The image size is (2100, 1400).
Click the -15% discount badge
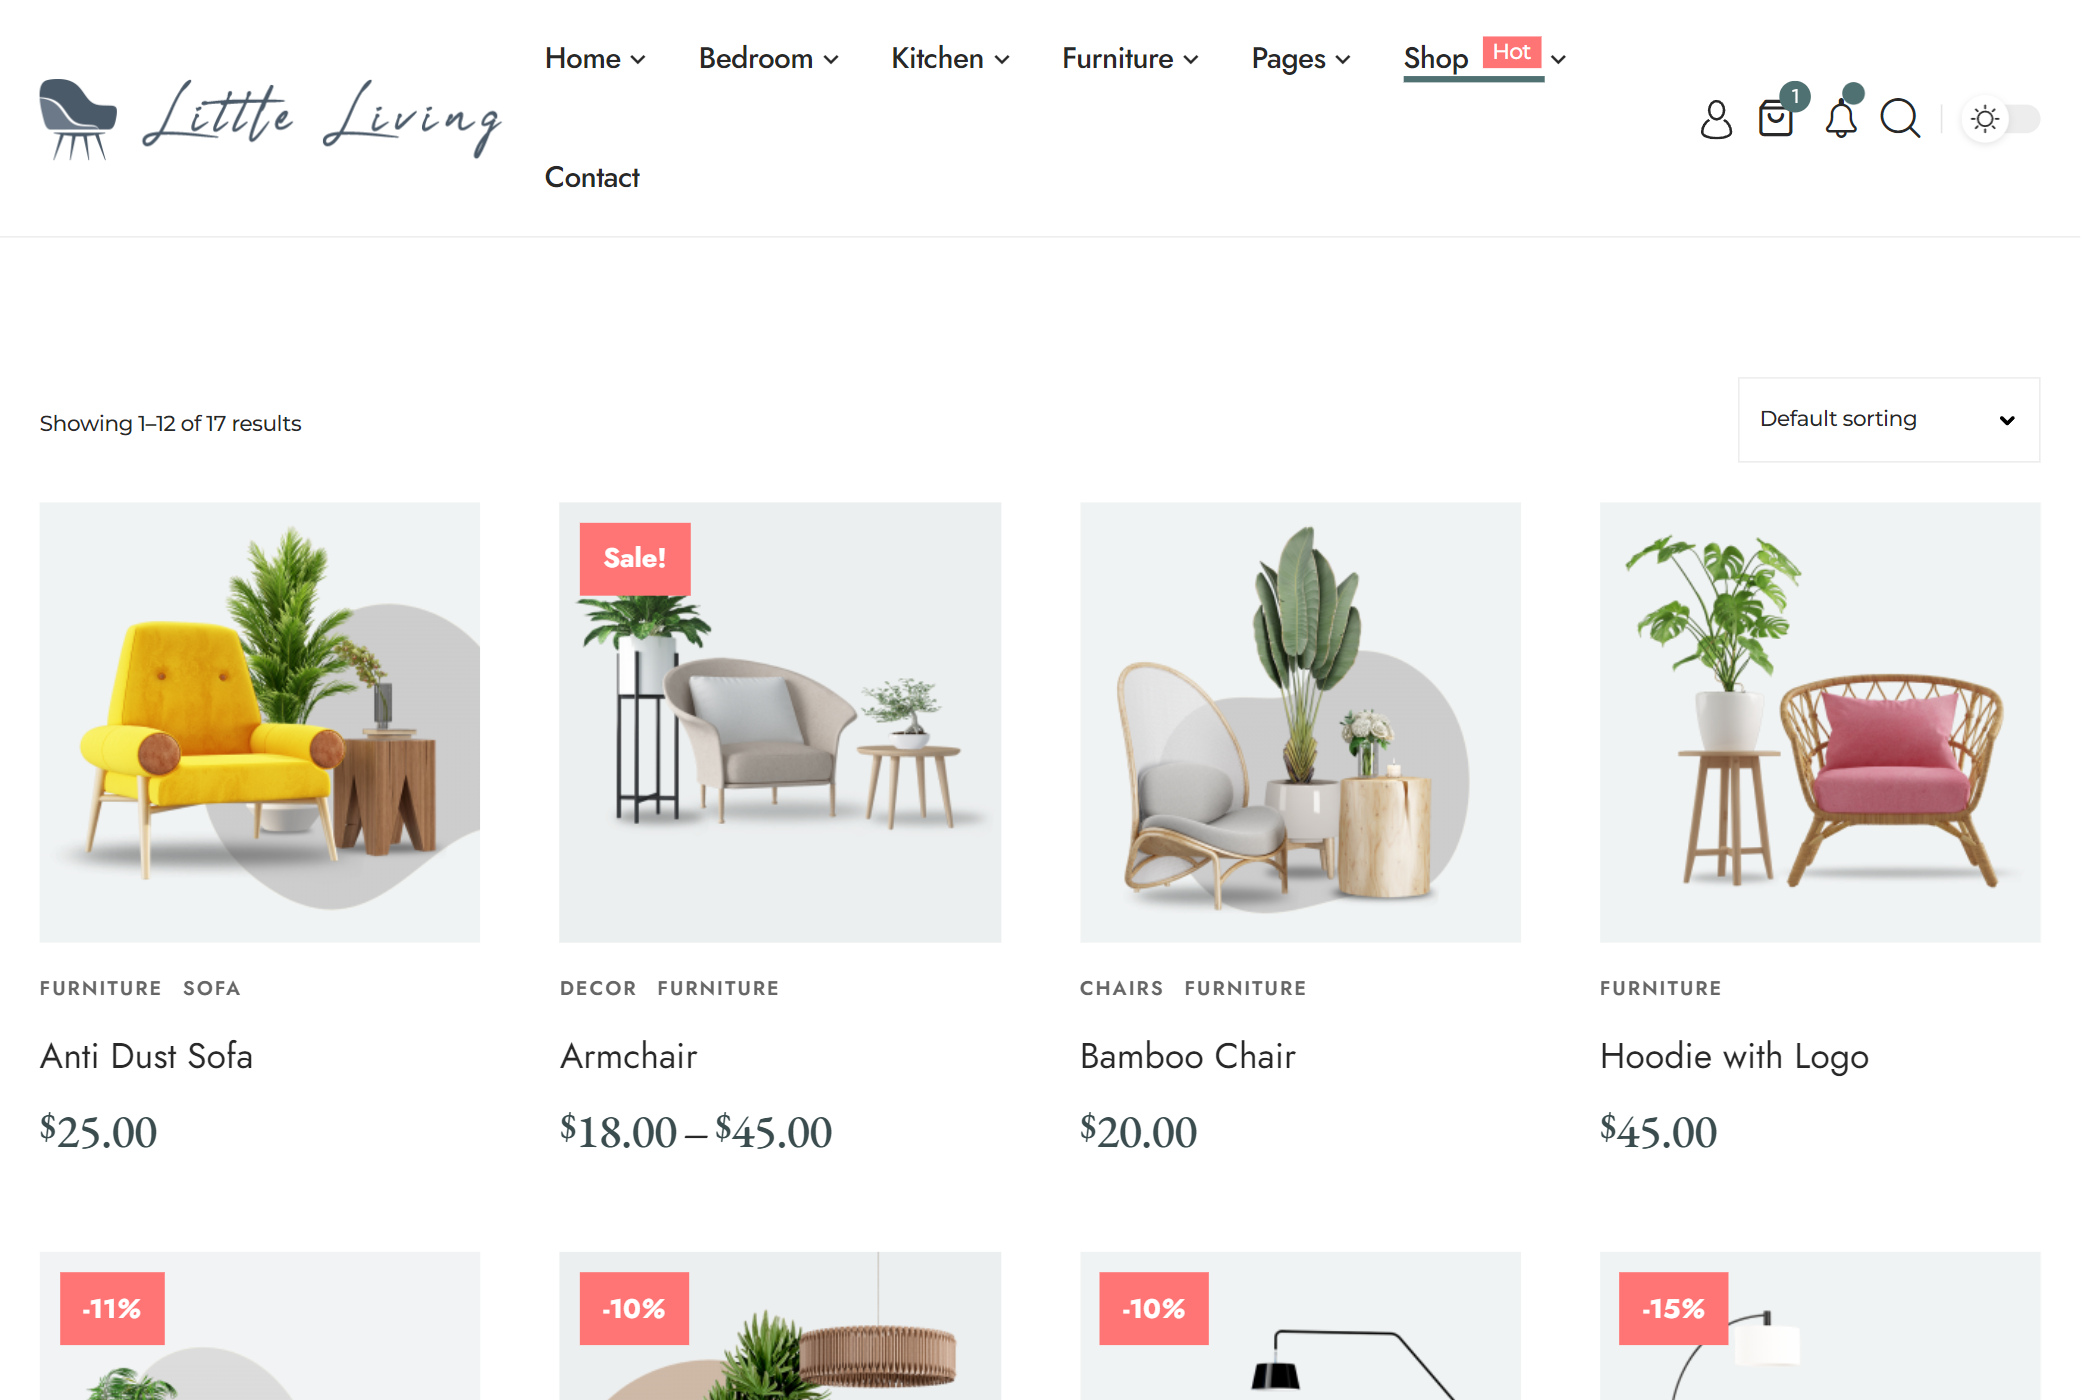coord(1673,1308)
